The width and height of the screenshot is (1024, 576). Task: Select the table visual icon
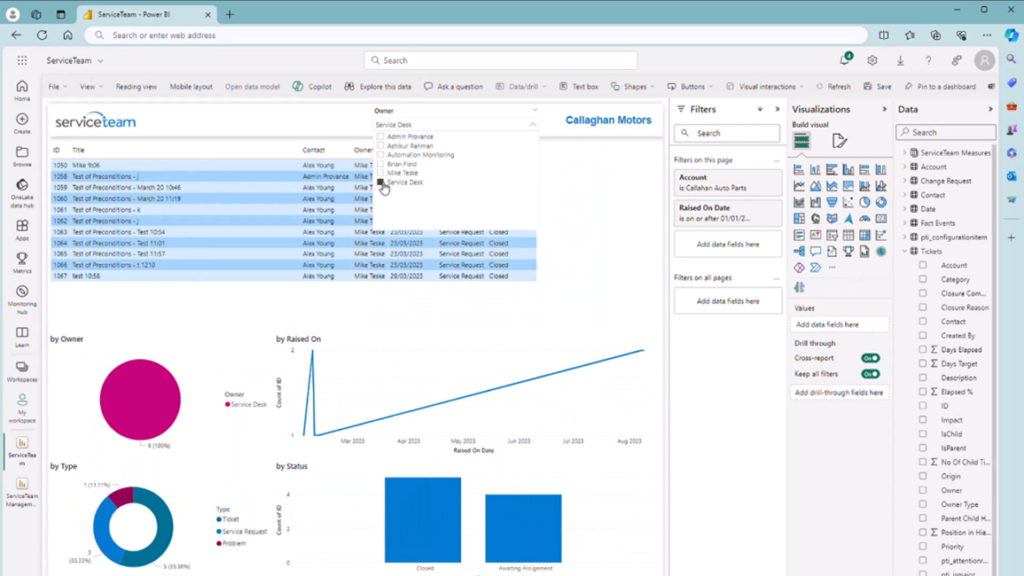848,235
